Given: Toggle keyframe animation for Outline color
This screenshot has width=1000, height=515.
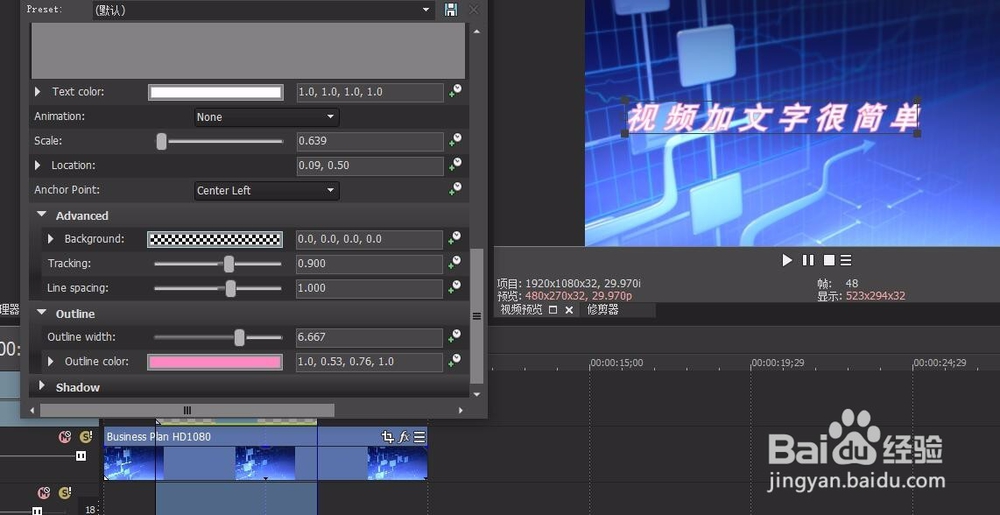Looking at the screenshot, I should (455, 361).
